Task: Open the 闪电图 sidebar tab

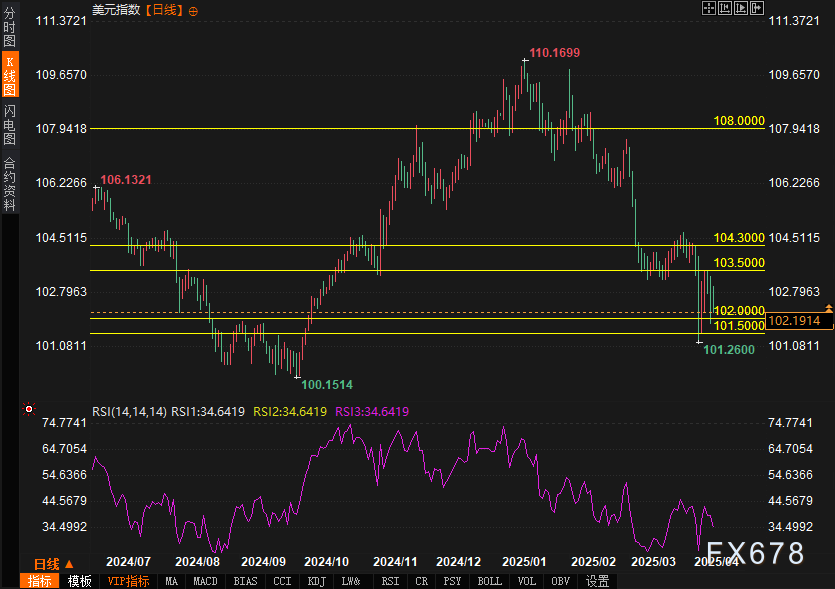Action: click(x=9, y=125)
